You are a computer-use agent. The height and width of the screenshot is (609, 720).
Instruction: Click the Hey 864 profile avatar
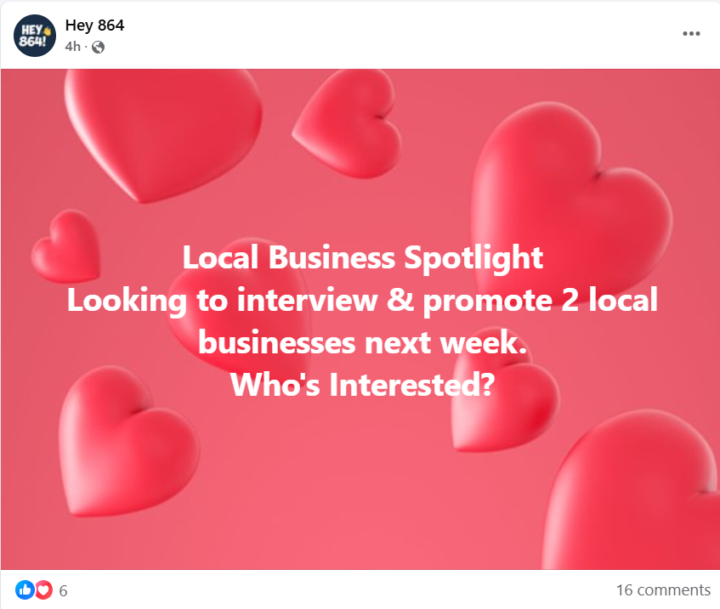click(34, 35)
